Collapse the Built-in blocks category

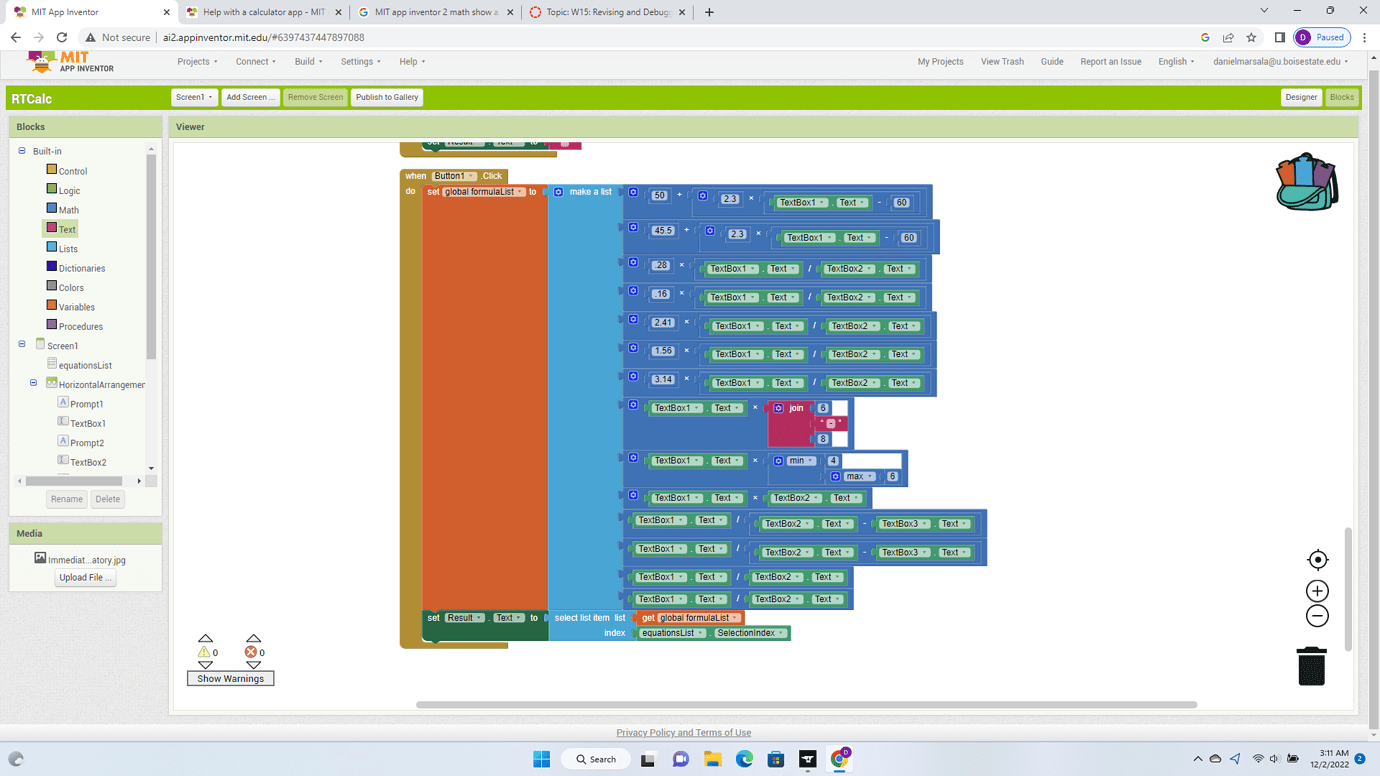pyautogui.click(x=21, y=151)
